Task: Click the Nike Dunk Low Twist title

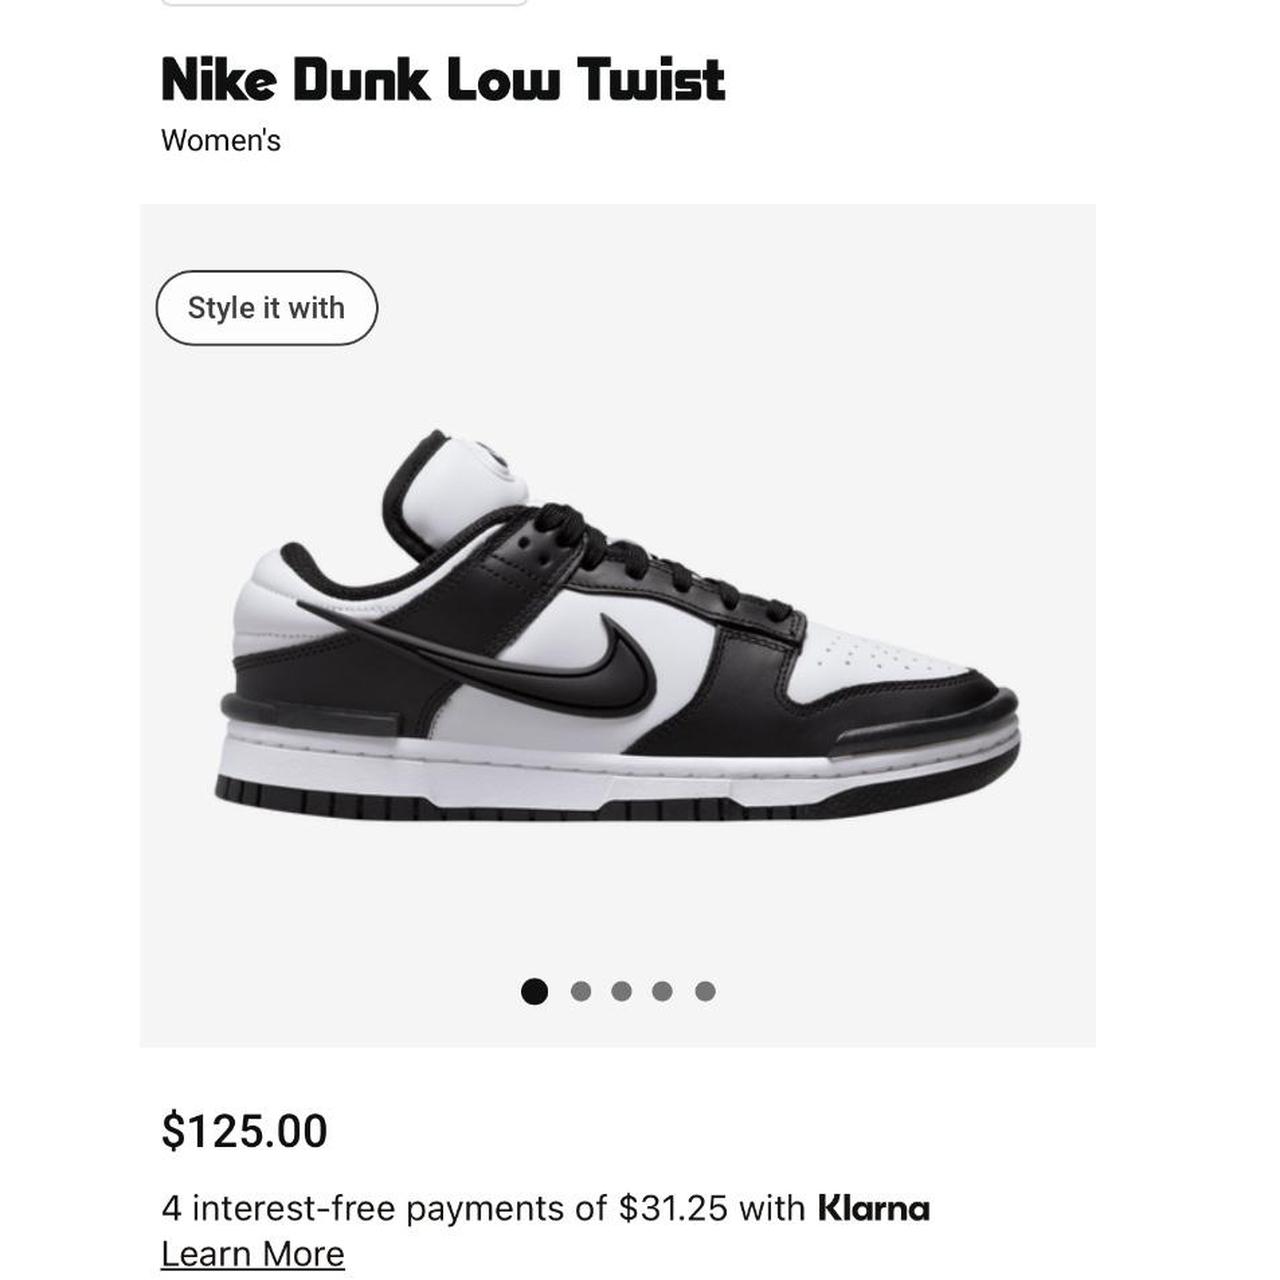Action: tap(443, 79)
